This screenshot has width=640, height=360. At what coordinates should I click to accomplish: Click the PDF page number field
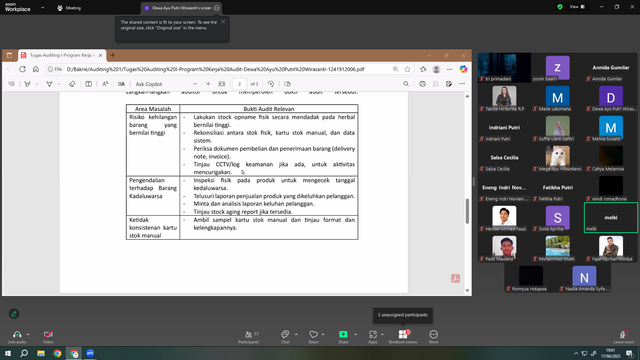pos(240,84)
